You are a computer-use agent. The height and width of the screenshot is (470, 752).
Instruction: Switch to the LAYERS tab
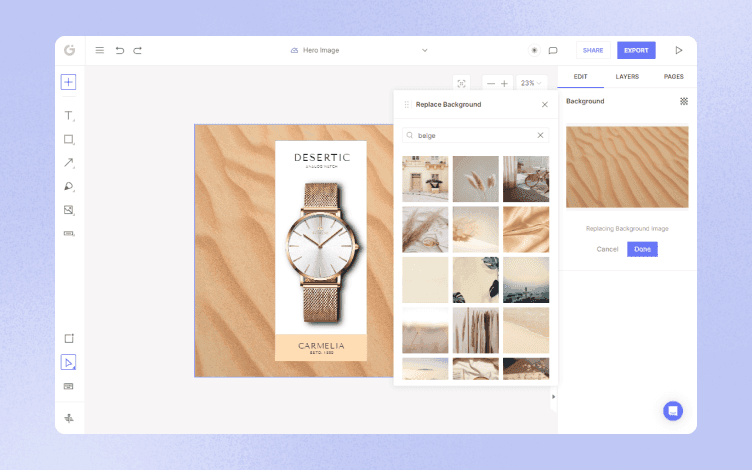click(x=627, y=77)
